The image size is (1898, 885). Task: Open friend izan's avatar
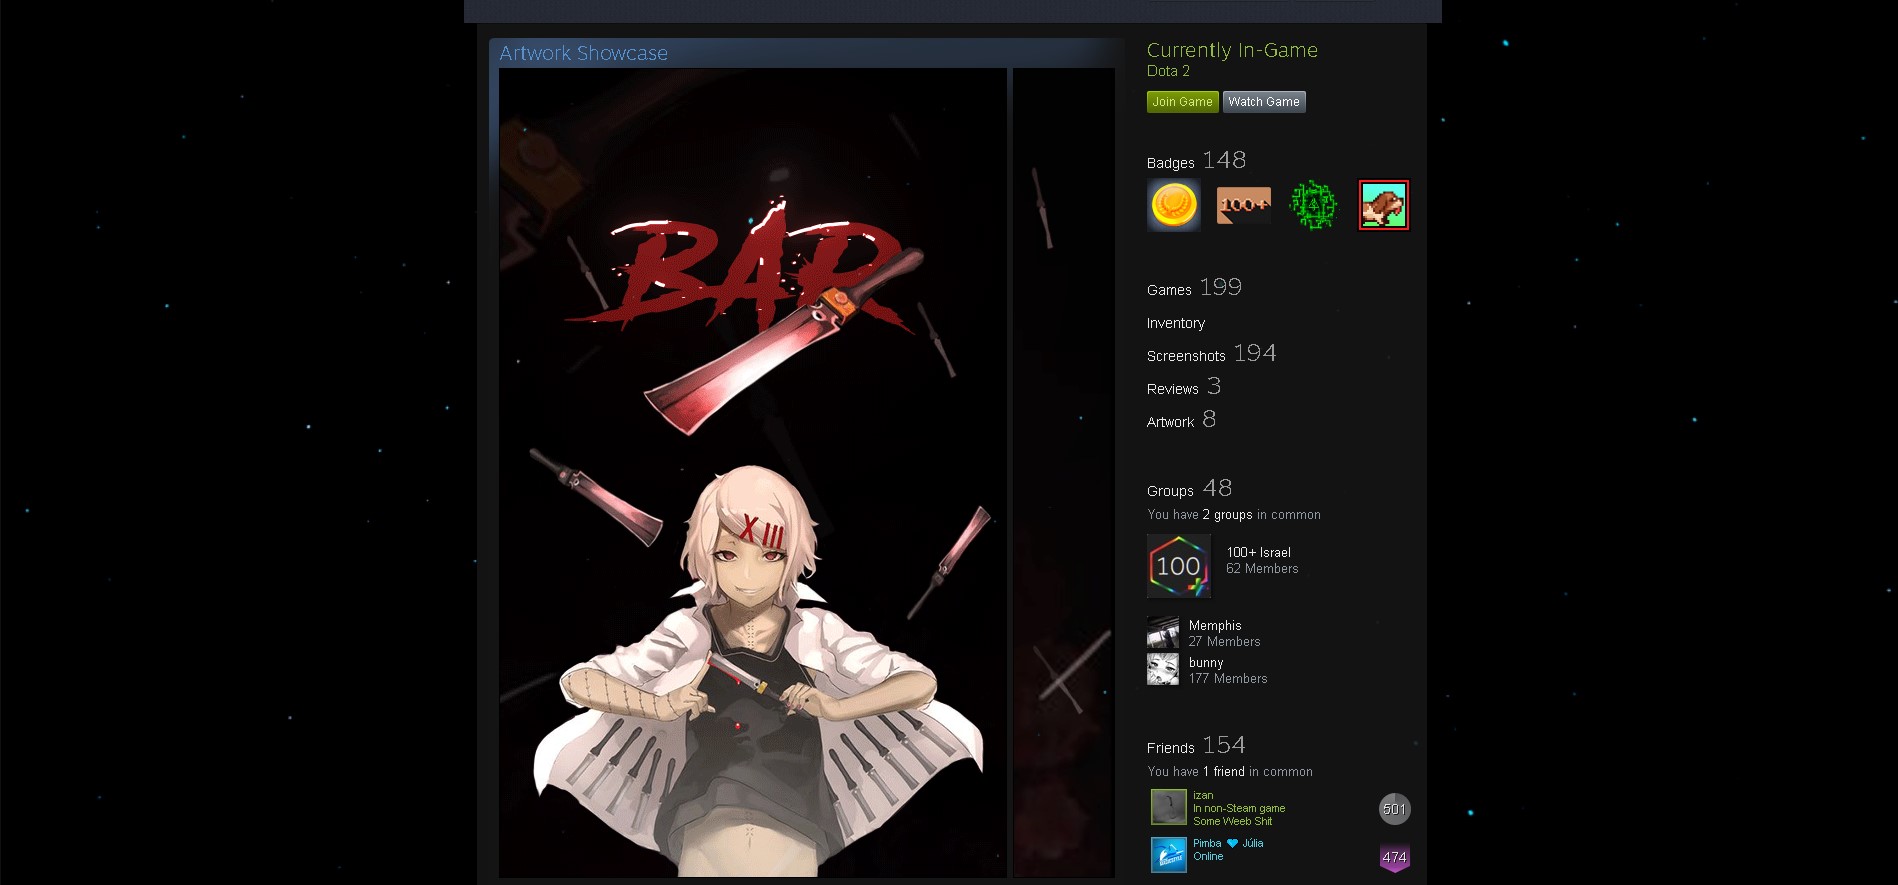pyautogui.click(x=1169, y=807)
